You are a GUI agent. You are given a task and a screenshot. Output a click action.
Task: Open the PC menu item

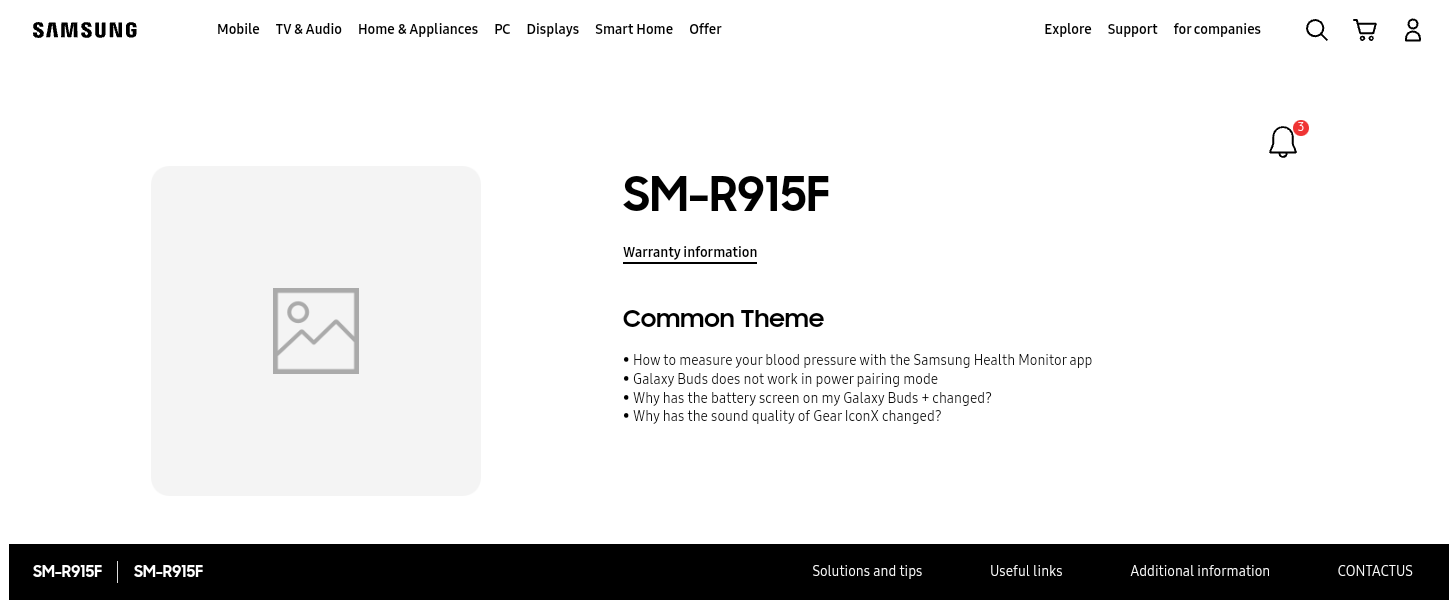502,30
